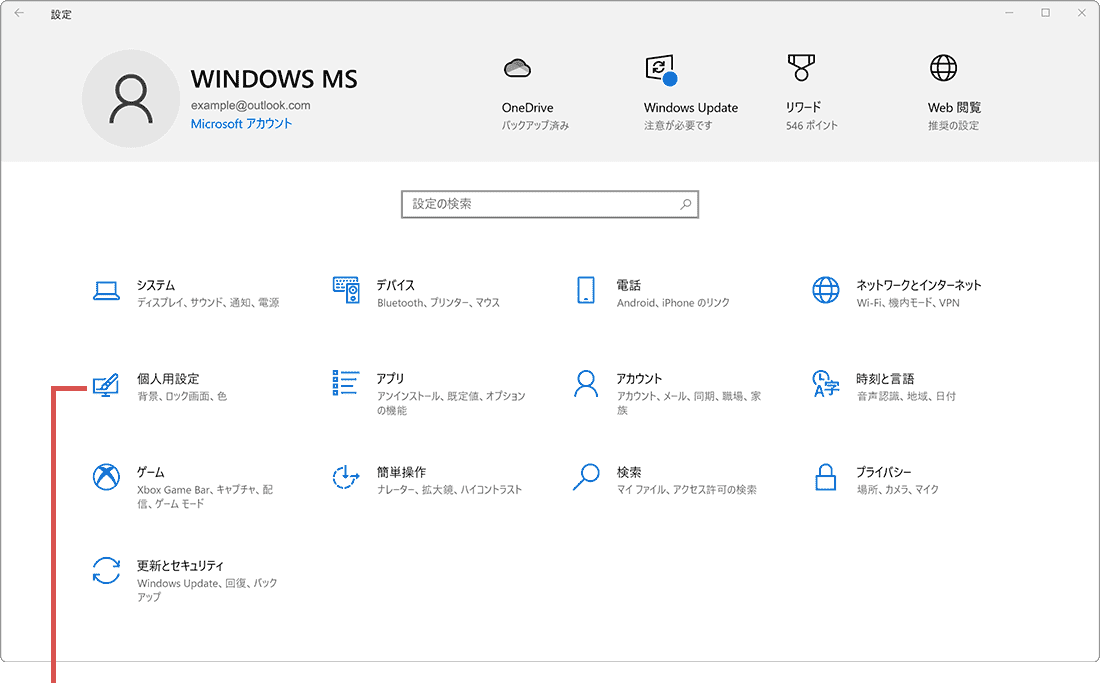Viewport: 1100px width, 683px height.
Task: Open the 検索 magnifier icon in the settings grid
Action: pyautogui.click(x=586, y=477)
